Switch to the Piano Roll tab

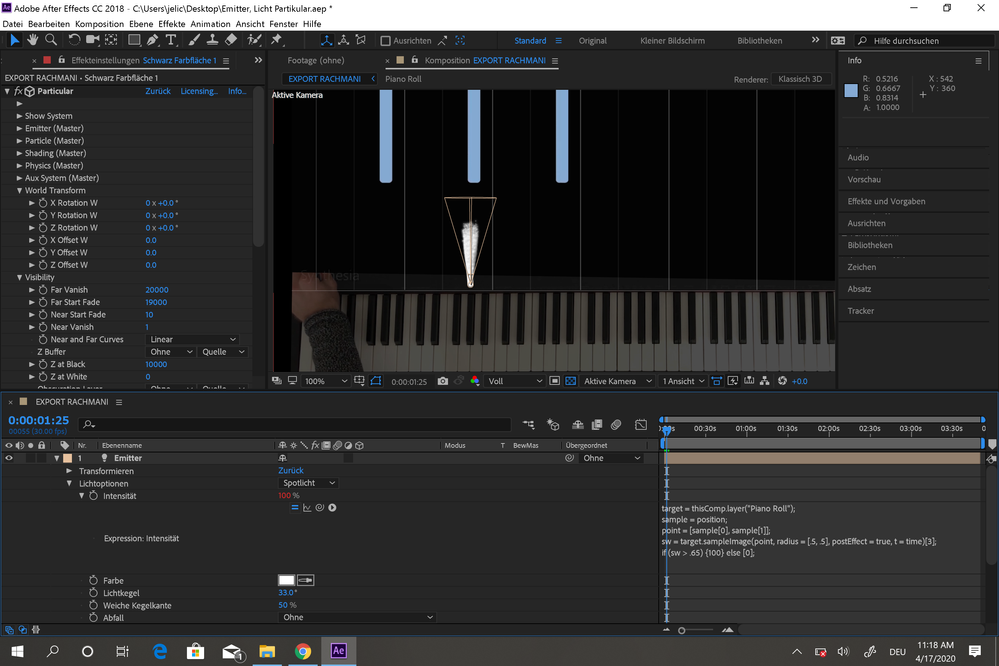(x=403, y=79)
